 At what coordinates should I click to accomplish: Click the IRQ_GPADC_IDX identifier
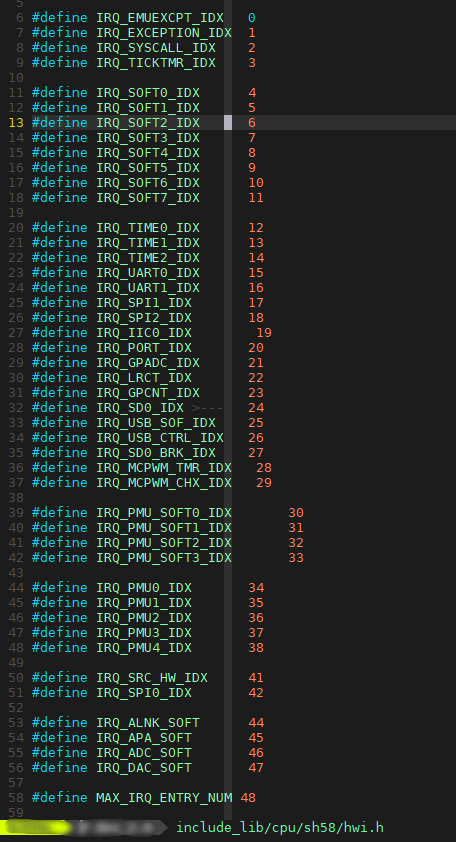pyautogui.click(x=148, y=363)
